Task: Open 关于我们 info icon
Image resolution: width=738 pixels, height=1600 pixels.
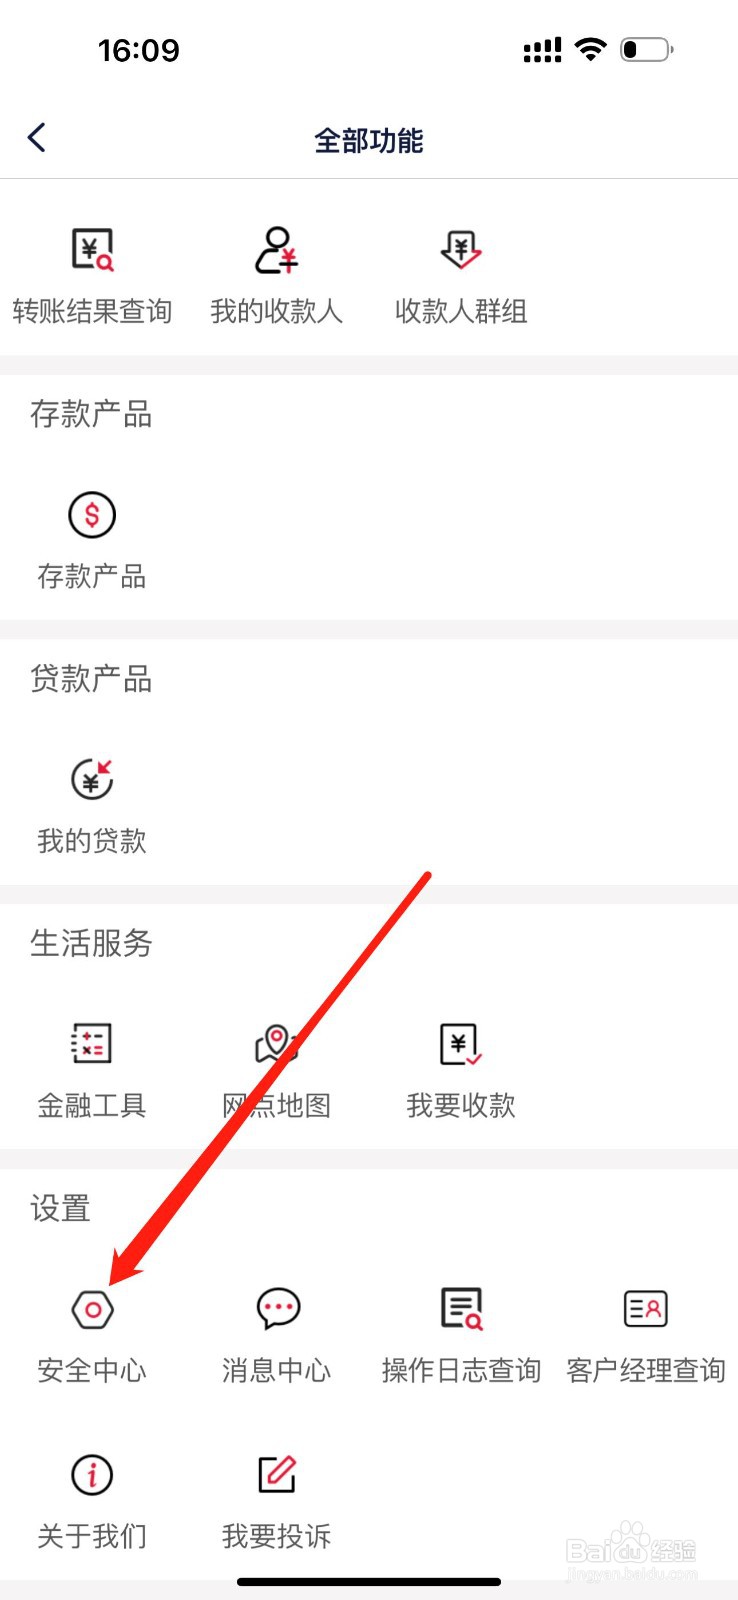Action: 92,1474
